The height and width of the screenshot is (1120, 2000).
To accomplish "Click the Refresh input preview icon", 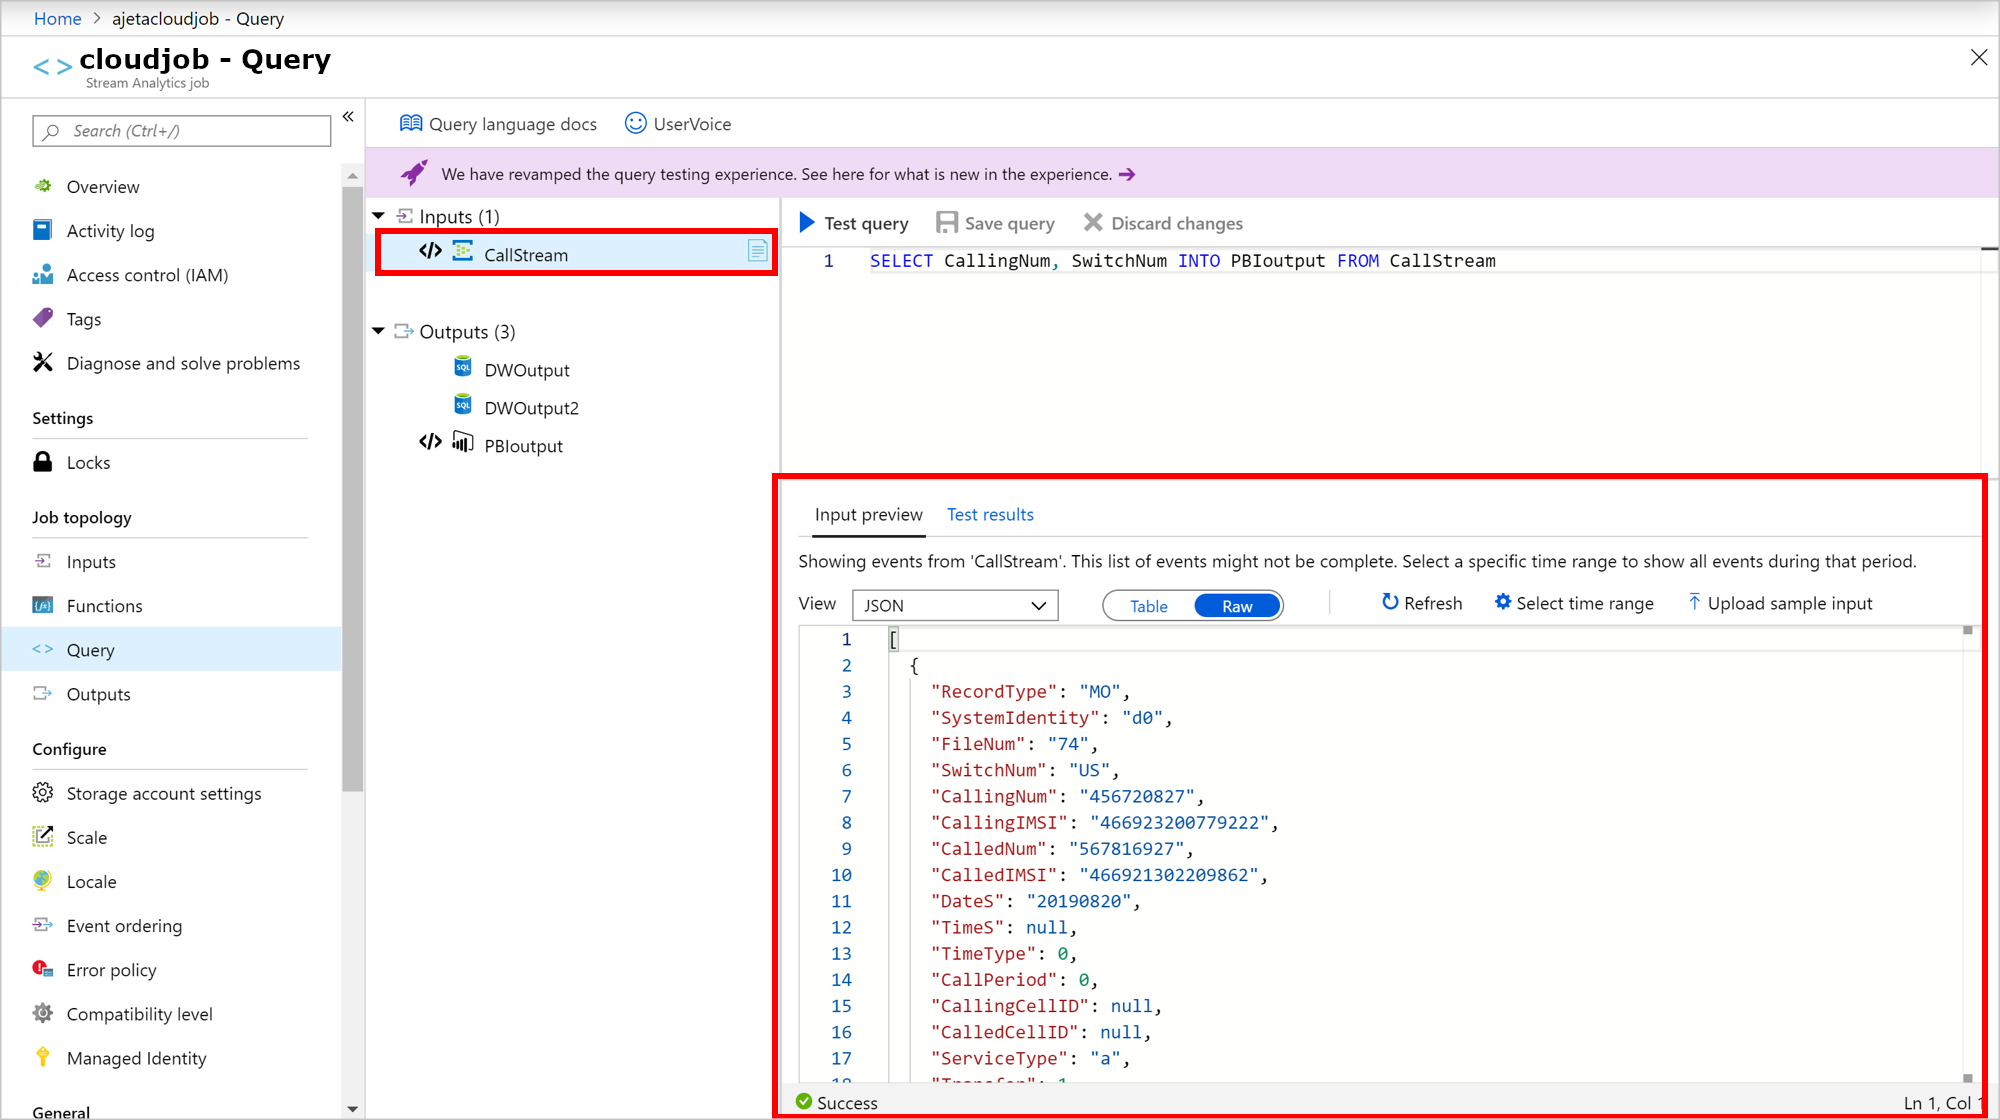I will tap(1389, 602).
